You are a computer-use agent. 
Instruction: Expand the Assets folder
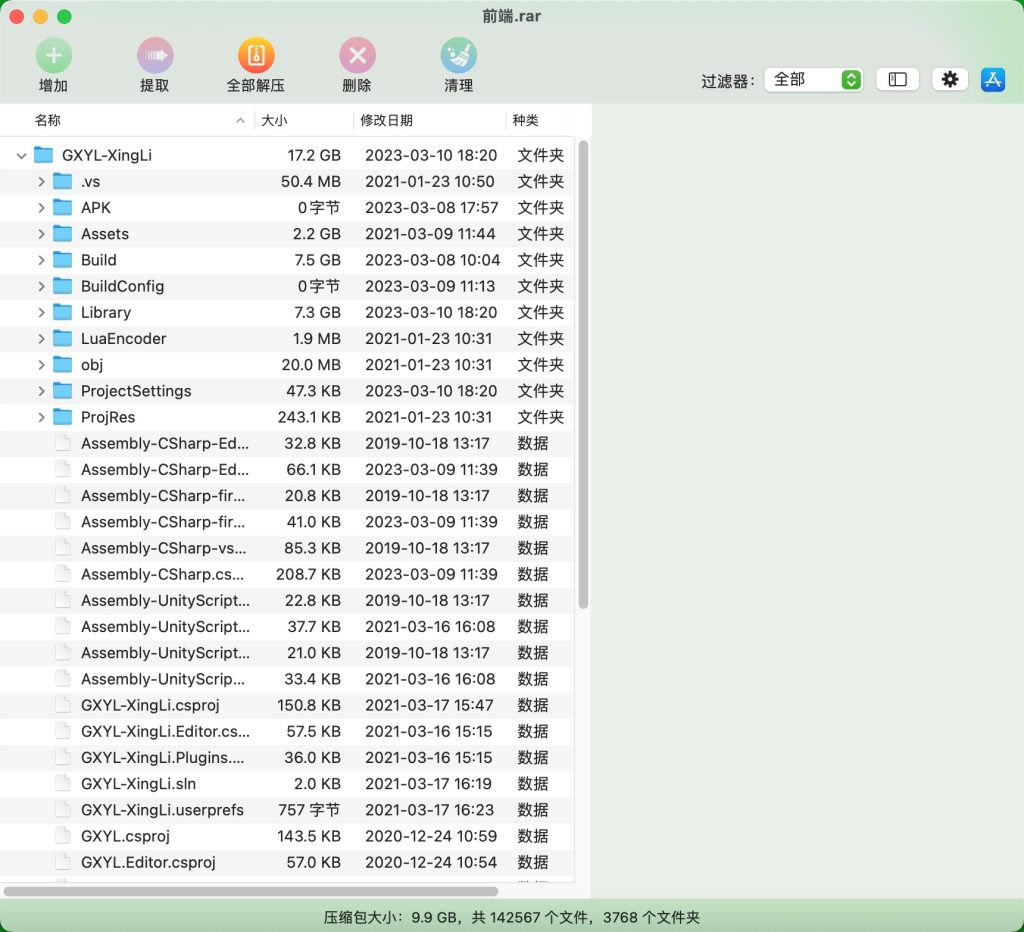(41, 234)
